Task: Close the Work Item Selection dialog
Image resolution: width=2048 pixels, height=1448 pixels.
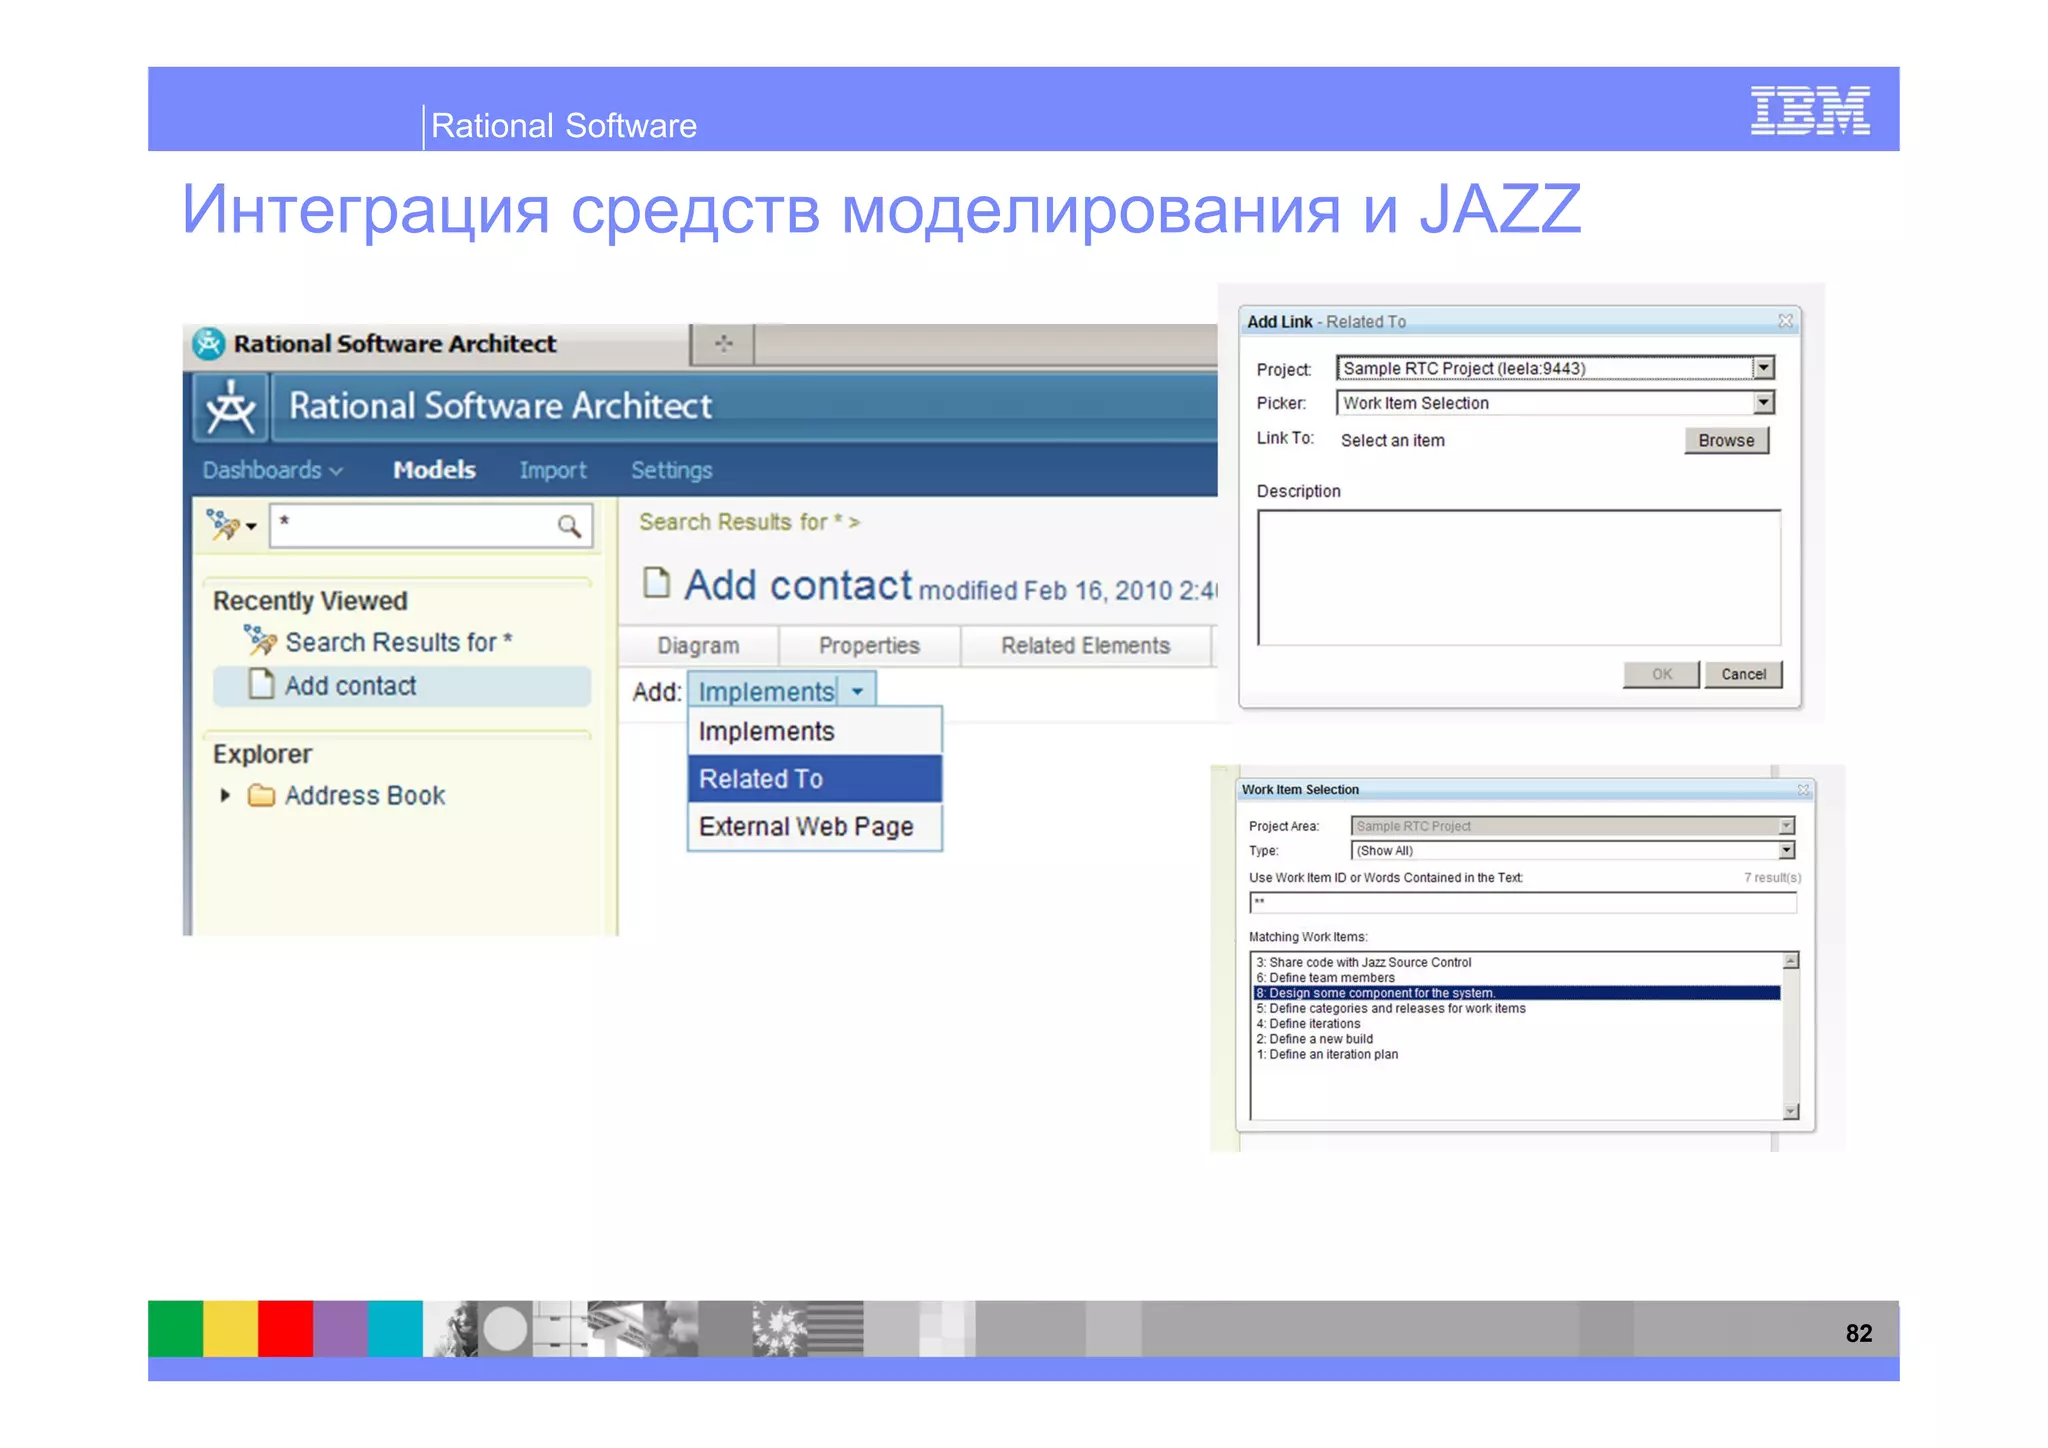Action: (1804, 790)
